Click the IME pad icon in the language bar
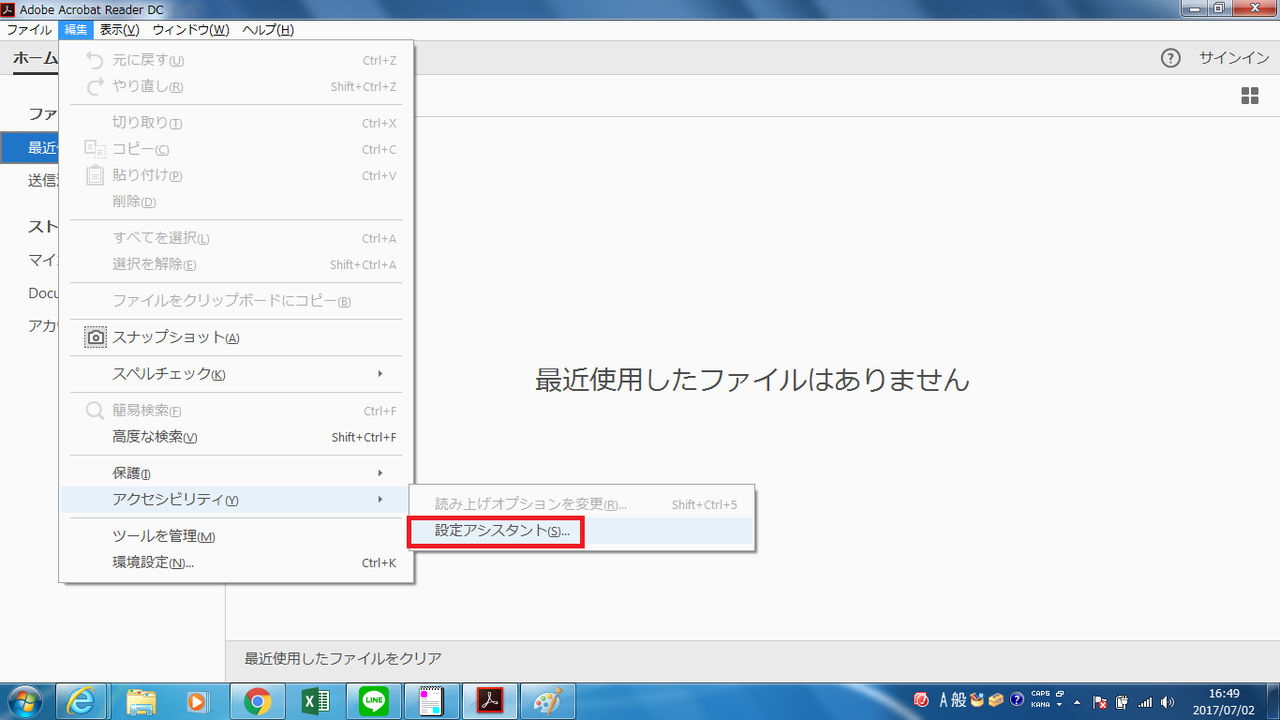The width and height of the screenshot is (1280, 720). (x=976, y=700)
